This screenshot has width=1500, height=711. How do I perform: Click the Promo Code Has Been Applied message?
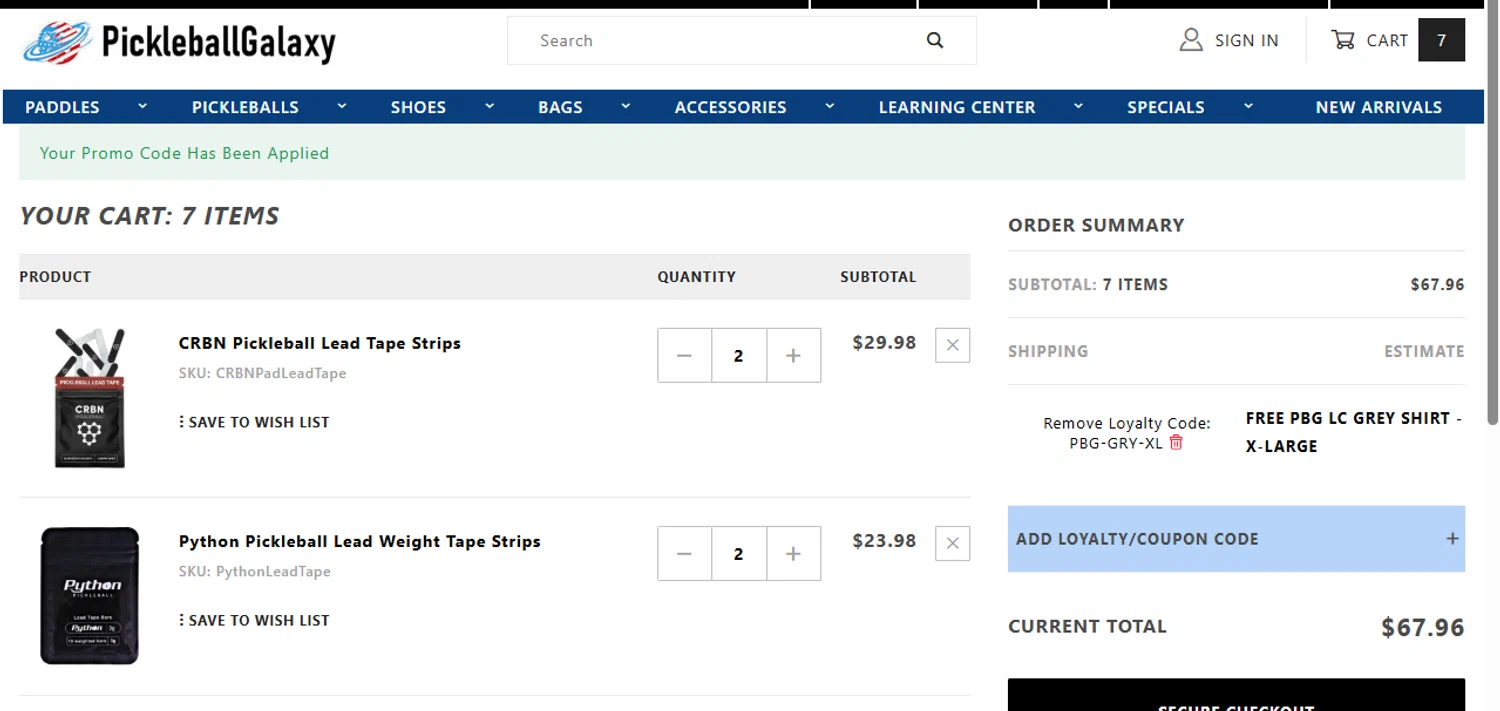[184, 153]
